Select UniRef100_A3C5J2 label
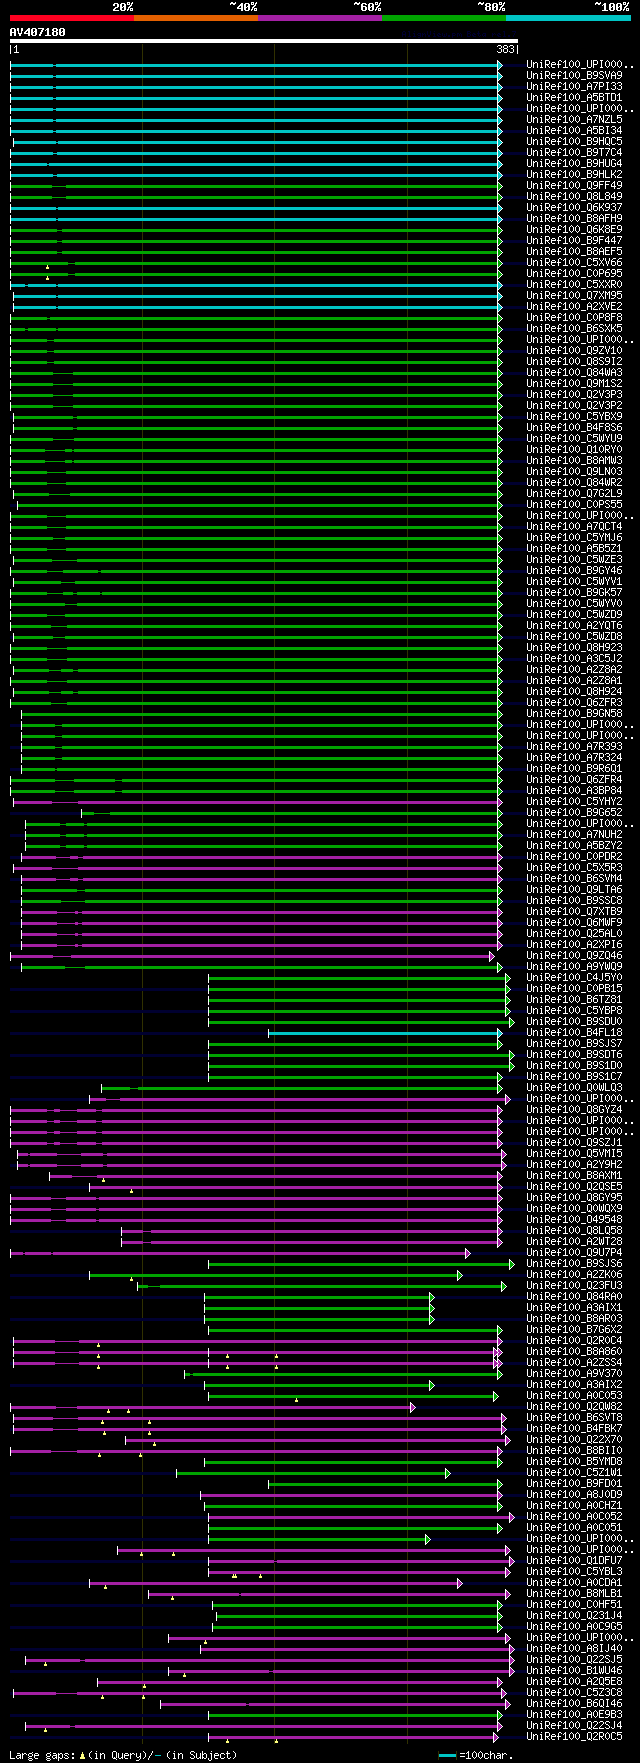This screenshot has width=640, height=1763. tap(574, 658)
